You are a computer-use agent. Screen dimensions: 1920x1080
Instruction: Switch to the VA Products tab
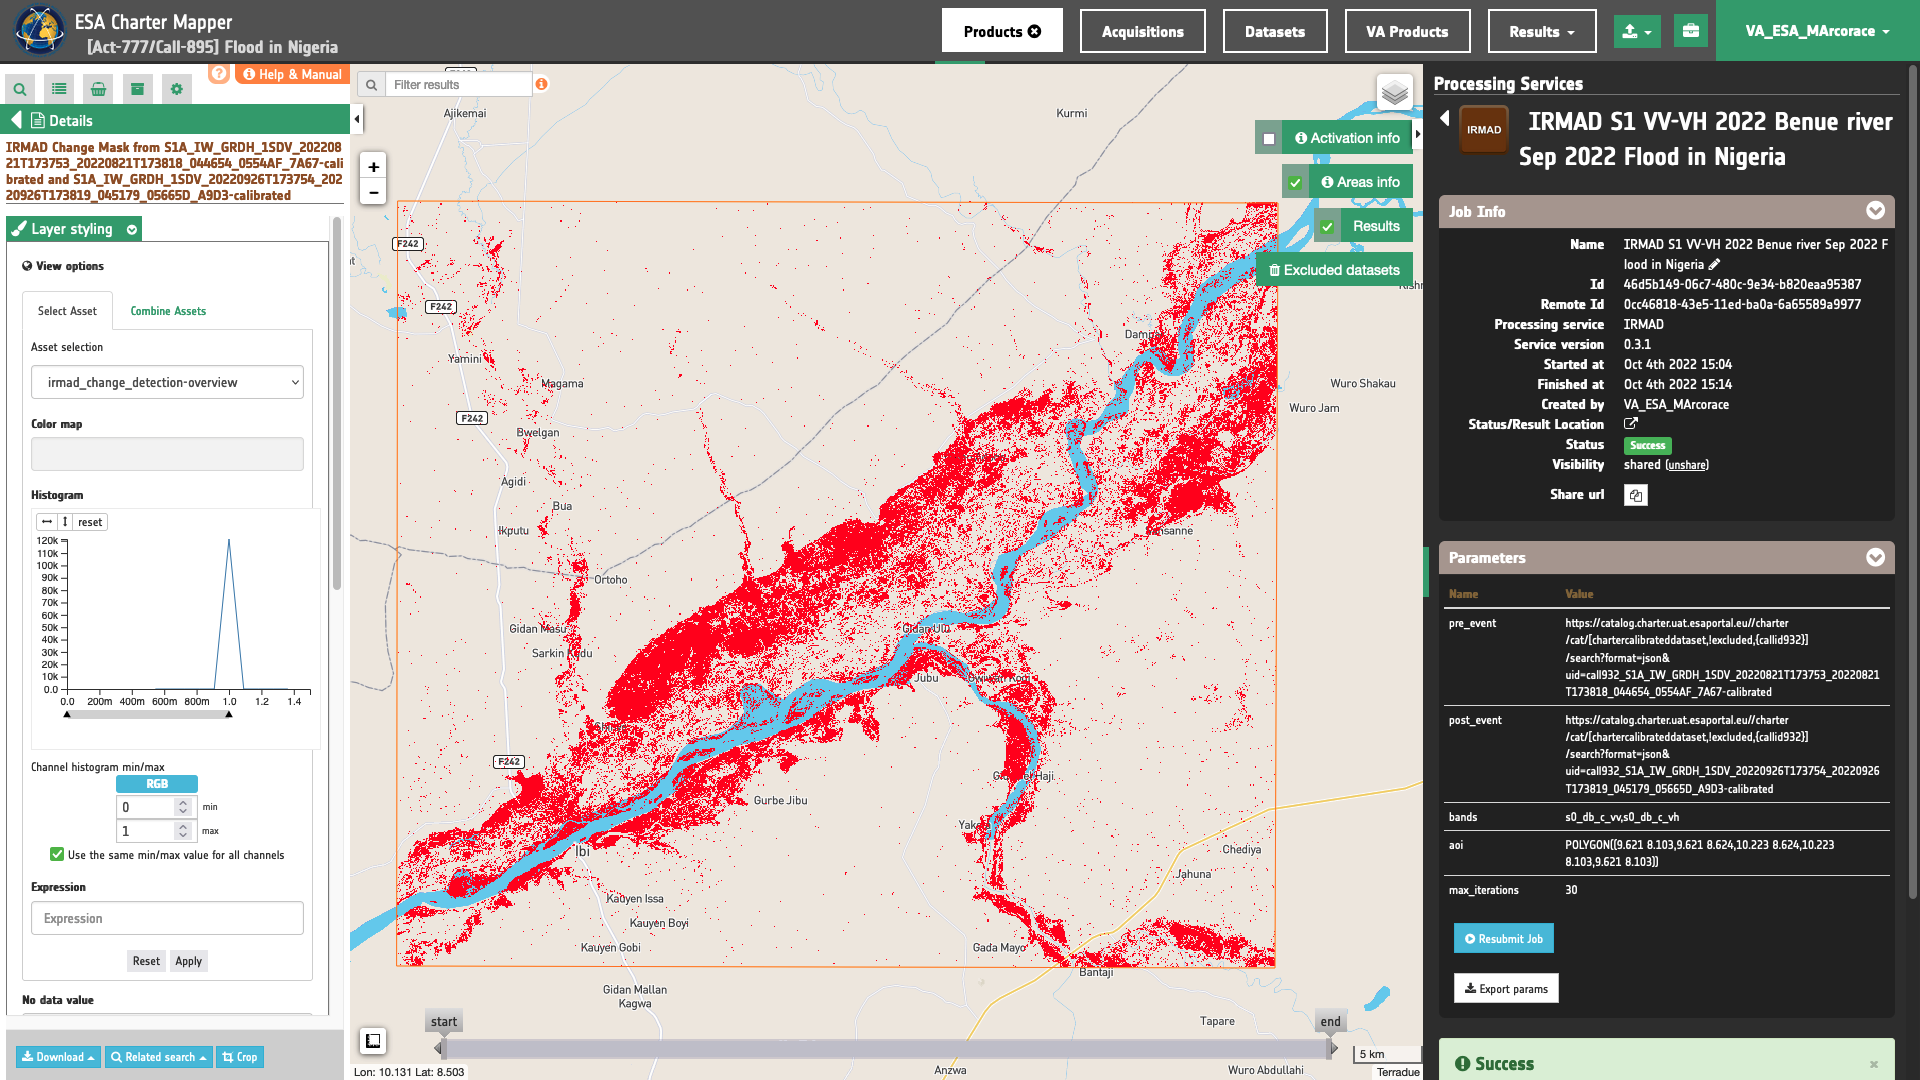tap(1407, 31)
